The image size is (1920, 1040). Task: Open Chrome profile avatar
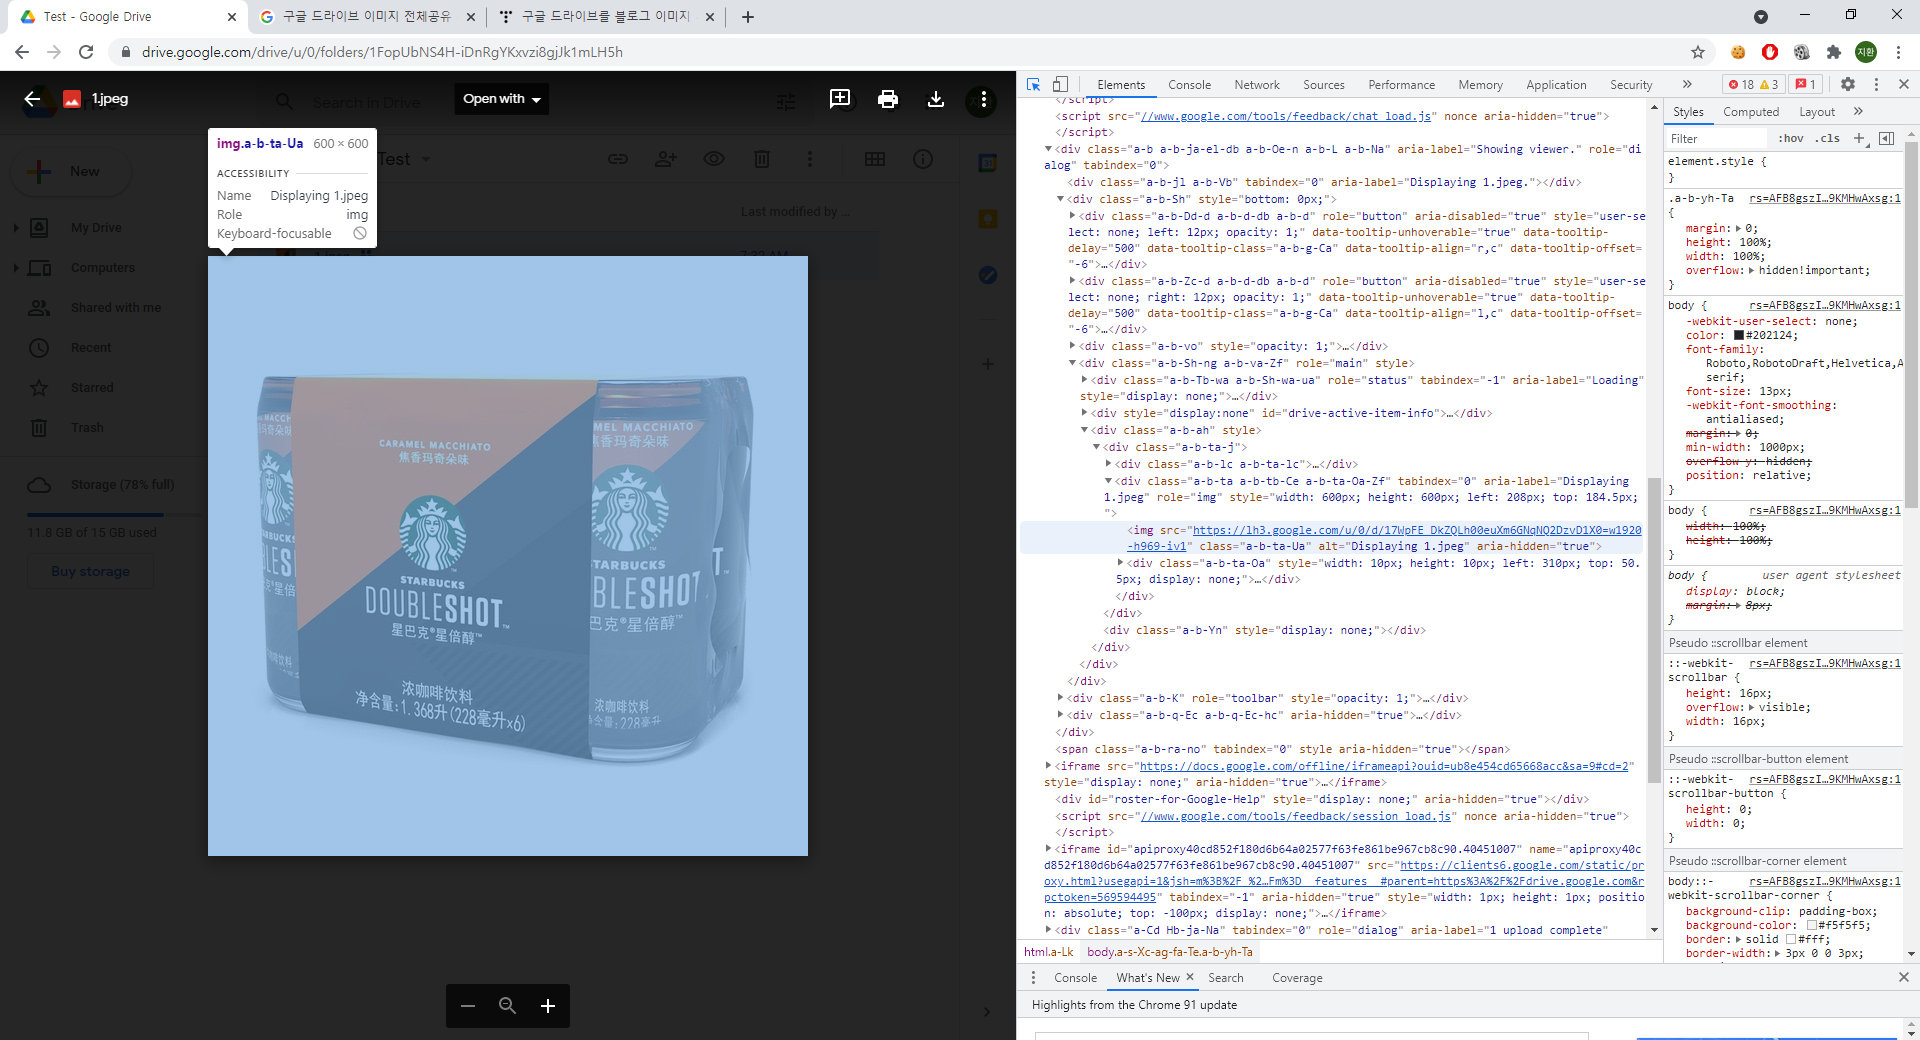pos(1866,52)
